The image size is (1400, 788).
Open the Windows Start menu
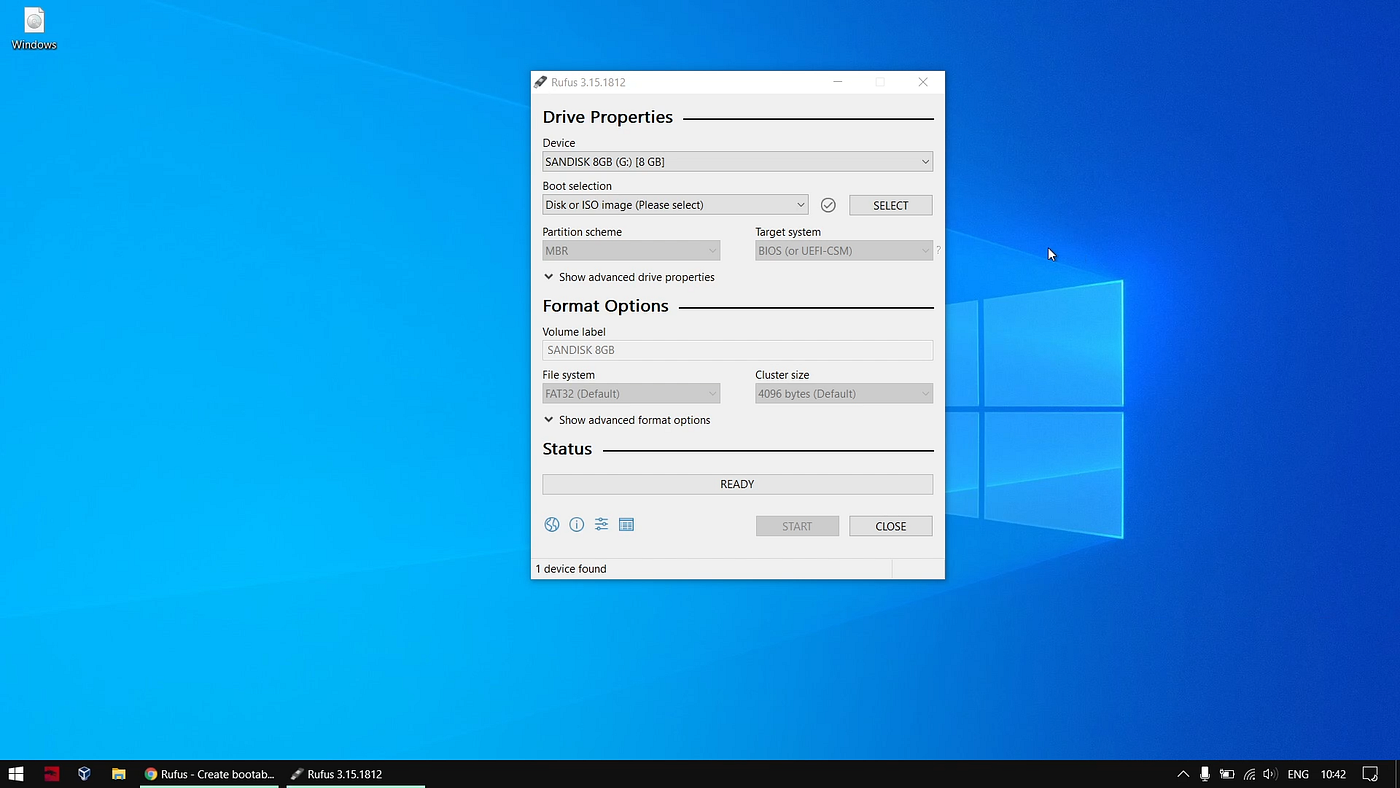pyautogui.click(x=15, y=773)
